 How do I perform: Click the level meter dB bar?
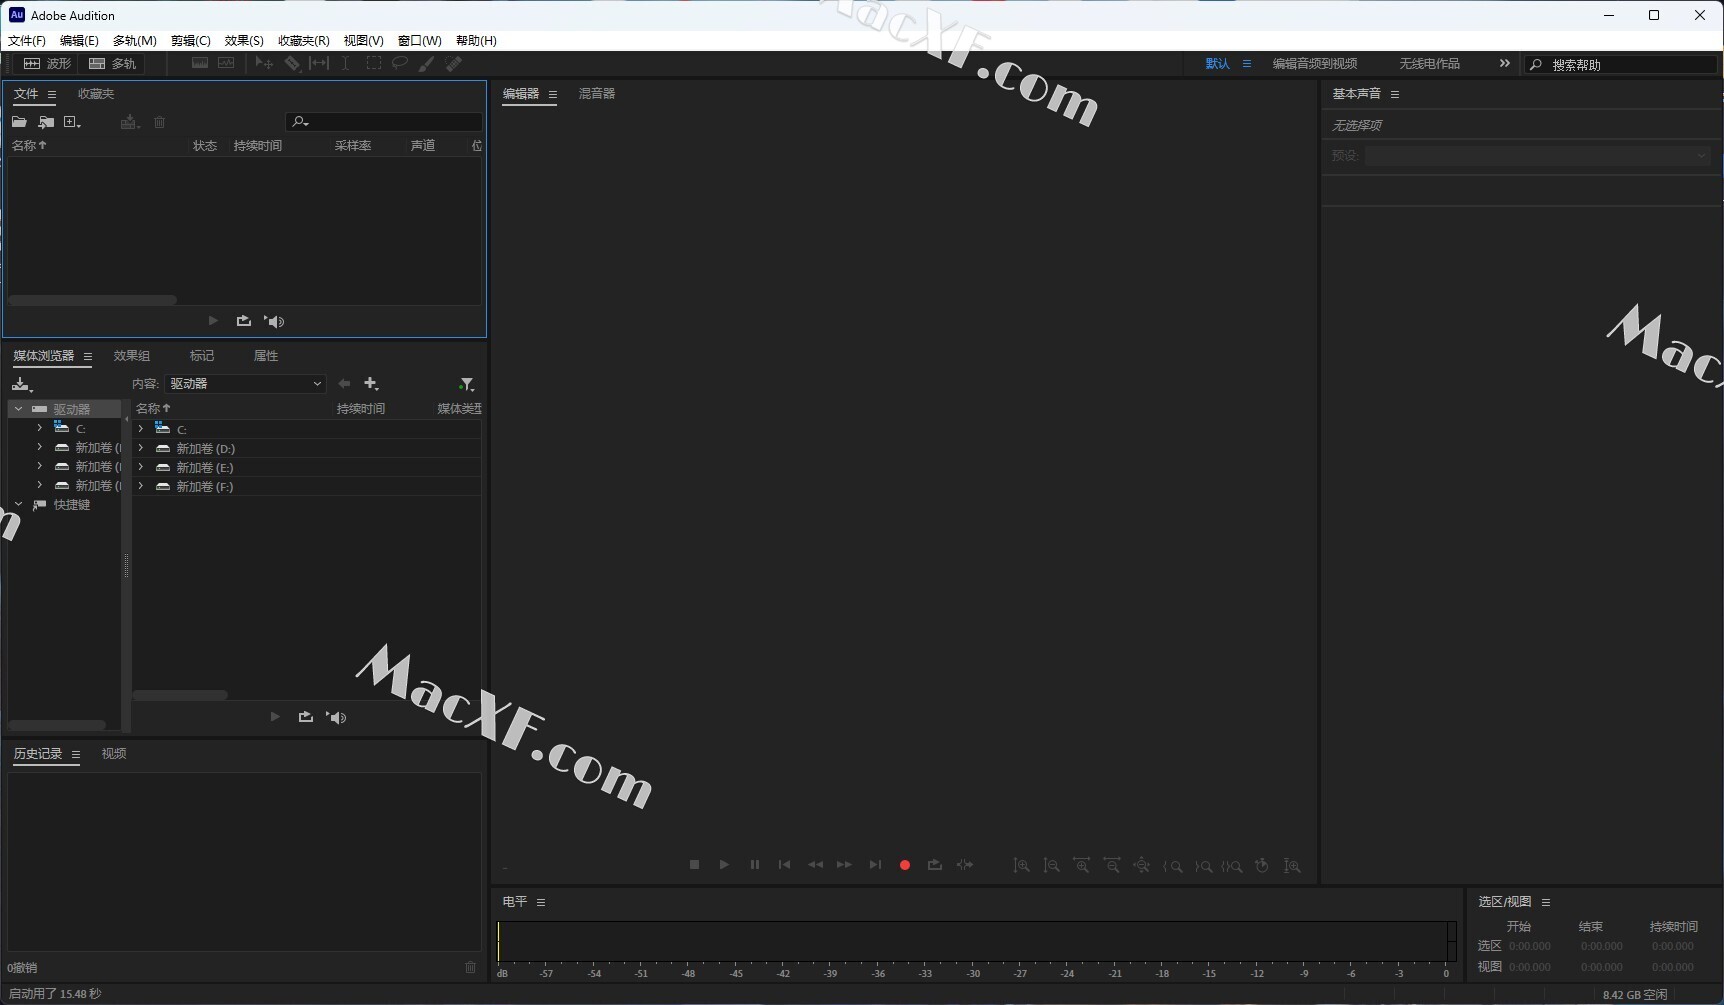pyautogui.click(x=976, y=942)
